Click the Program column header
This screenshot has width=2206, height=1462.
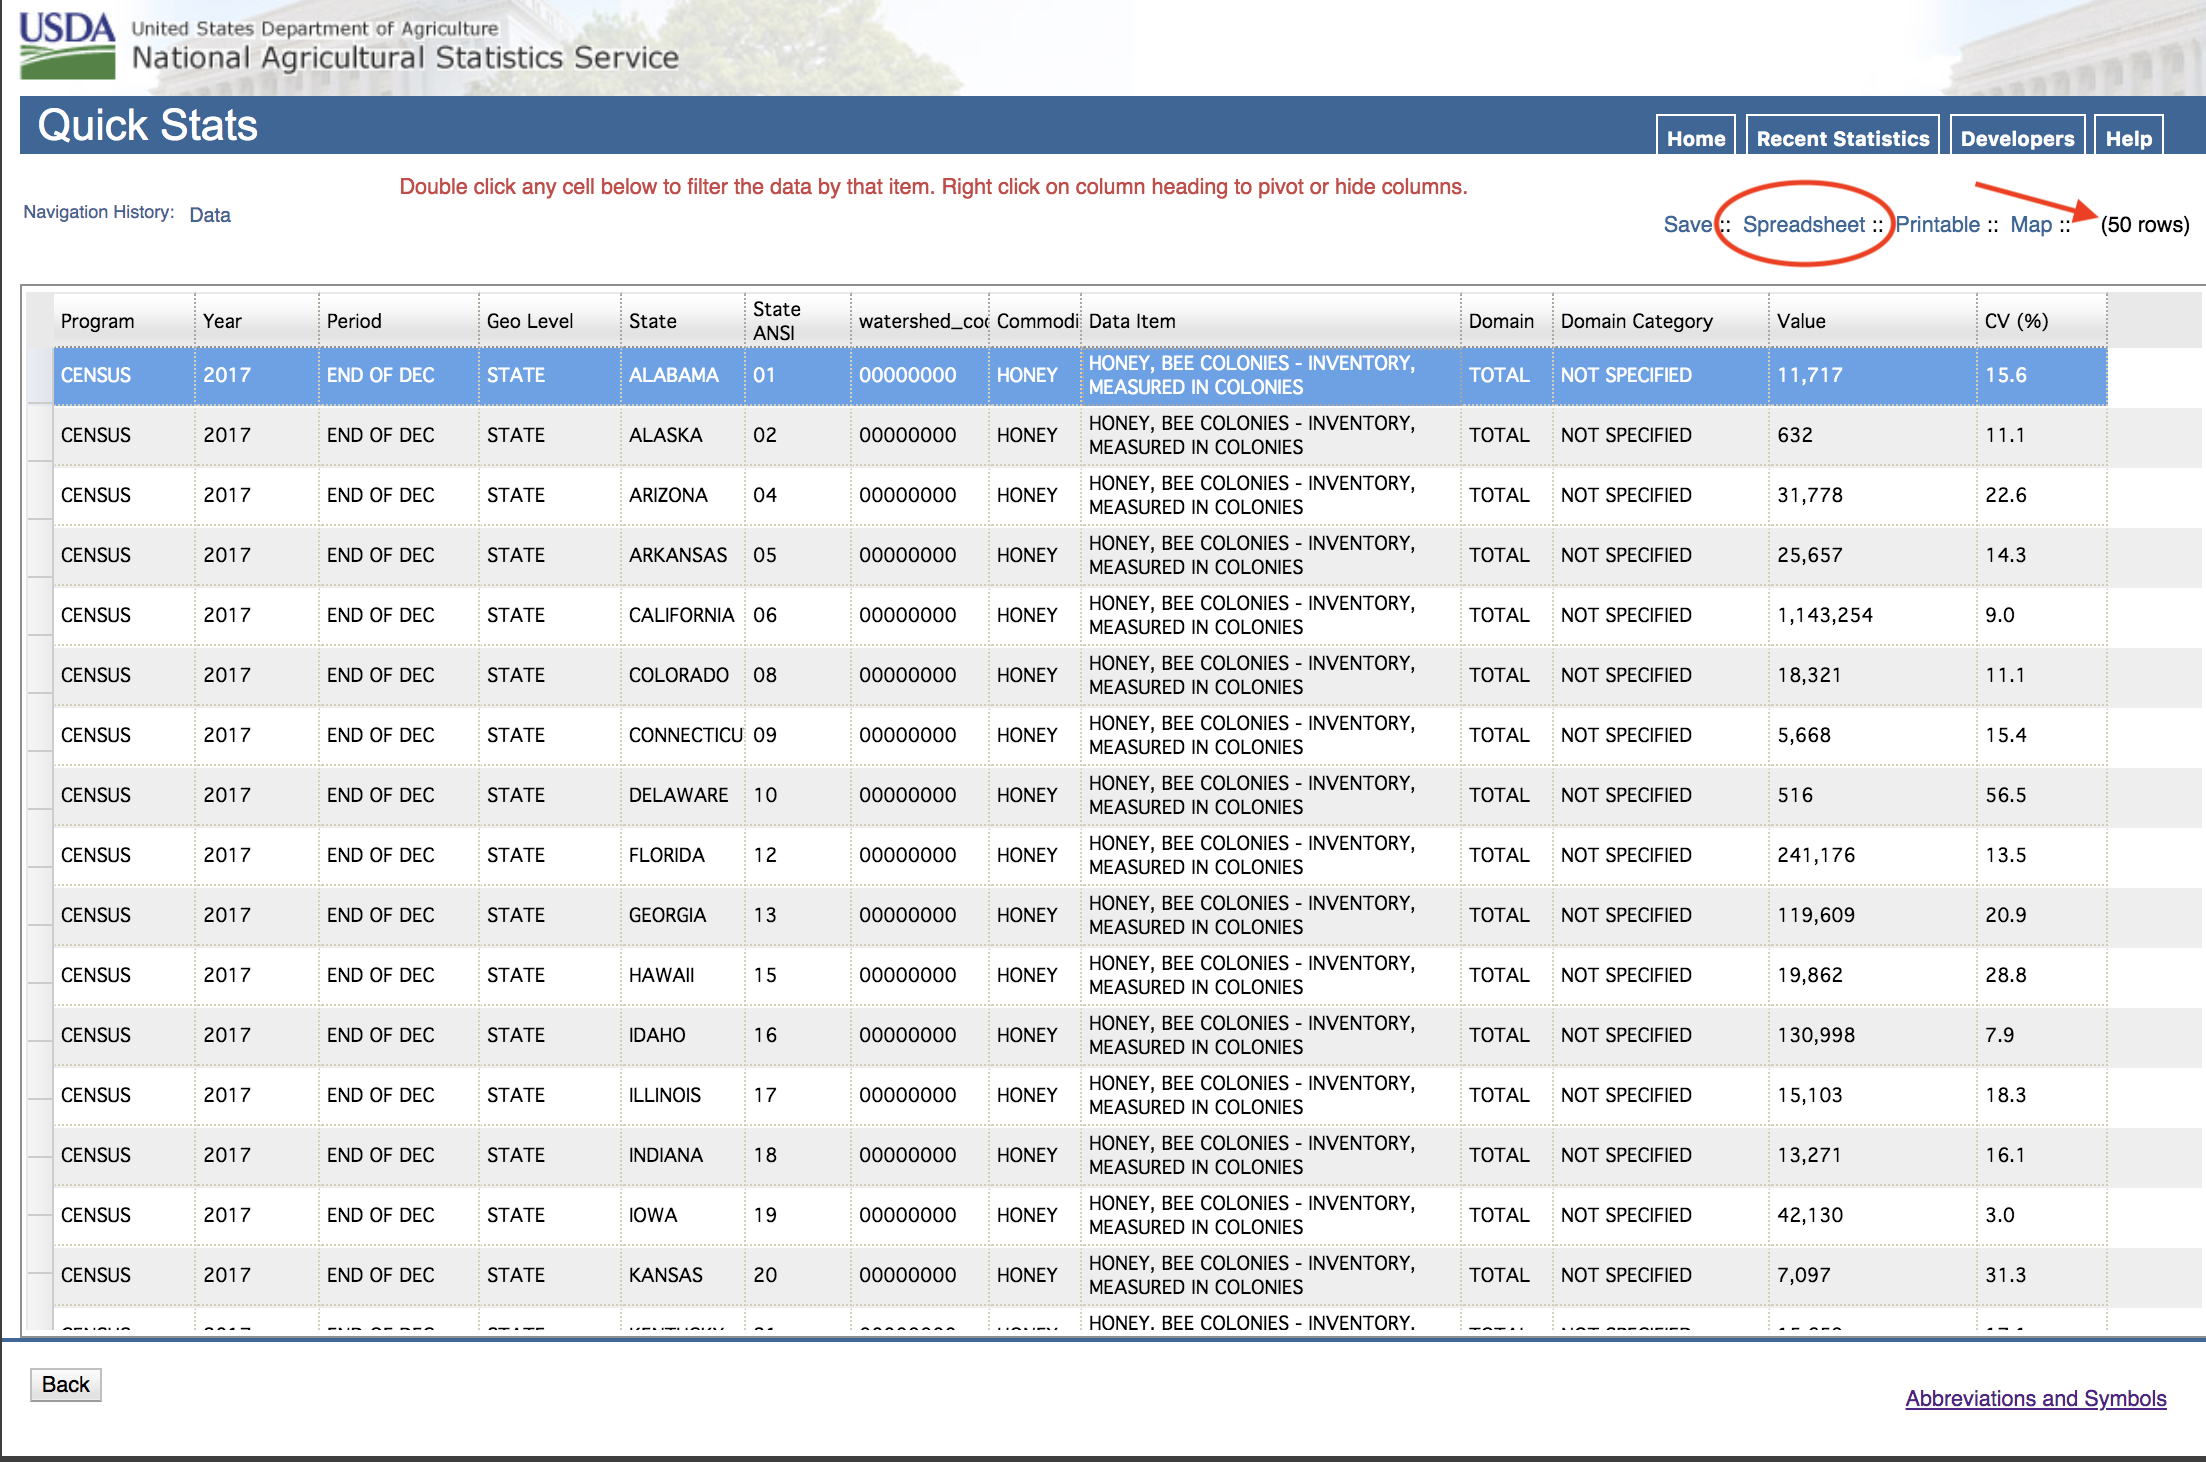coord(97,321)
